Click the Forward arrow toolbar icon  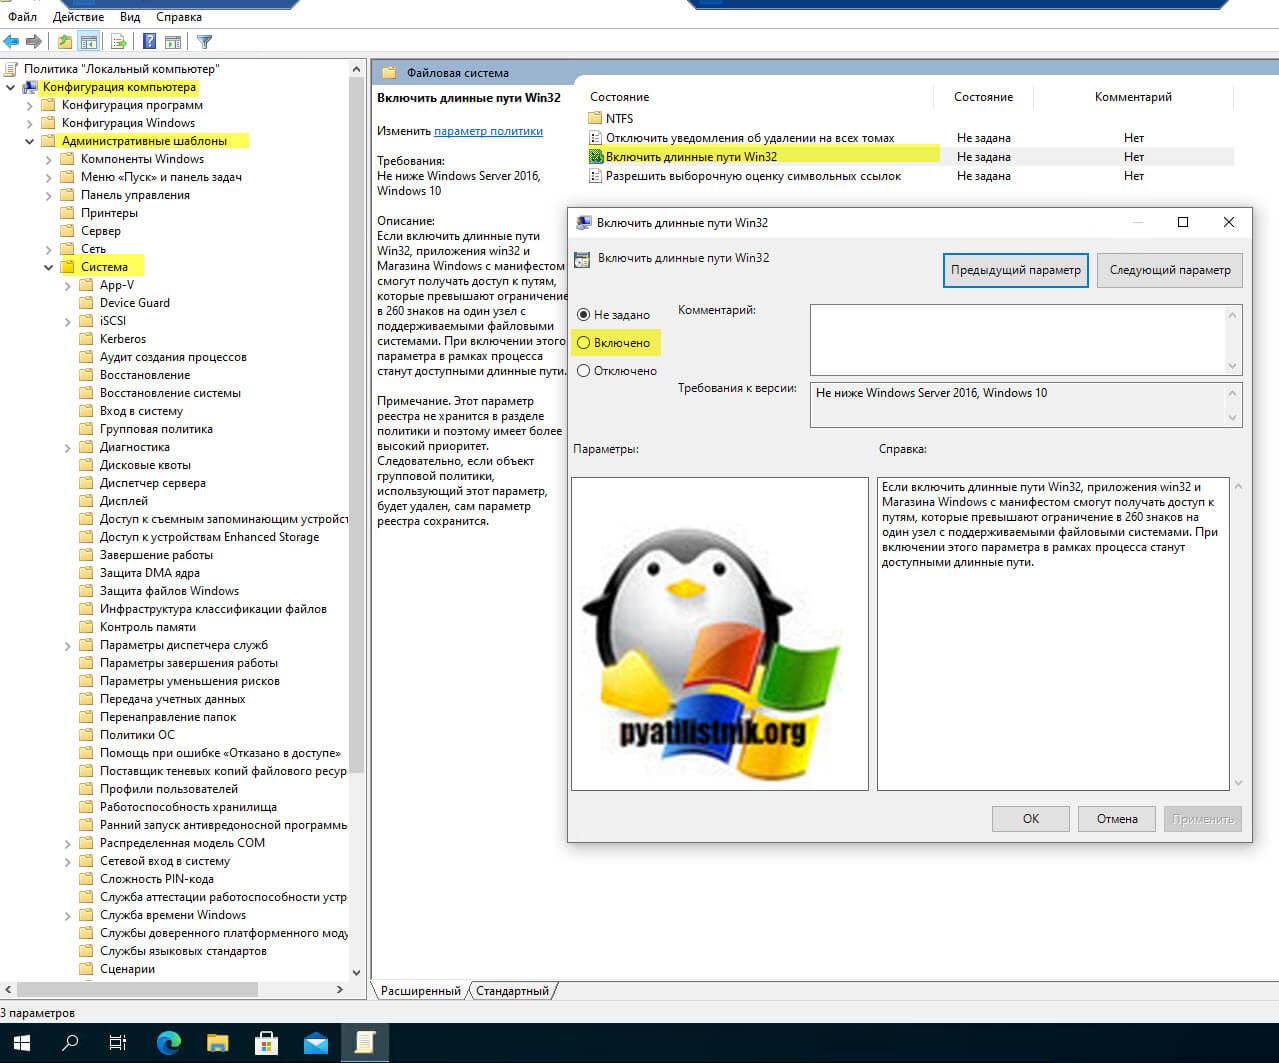point(34,41)
